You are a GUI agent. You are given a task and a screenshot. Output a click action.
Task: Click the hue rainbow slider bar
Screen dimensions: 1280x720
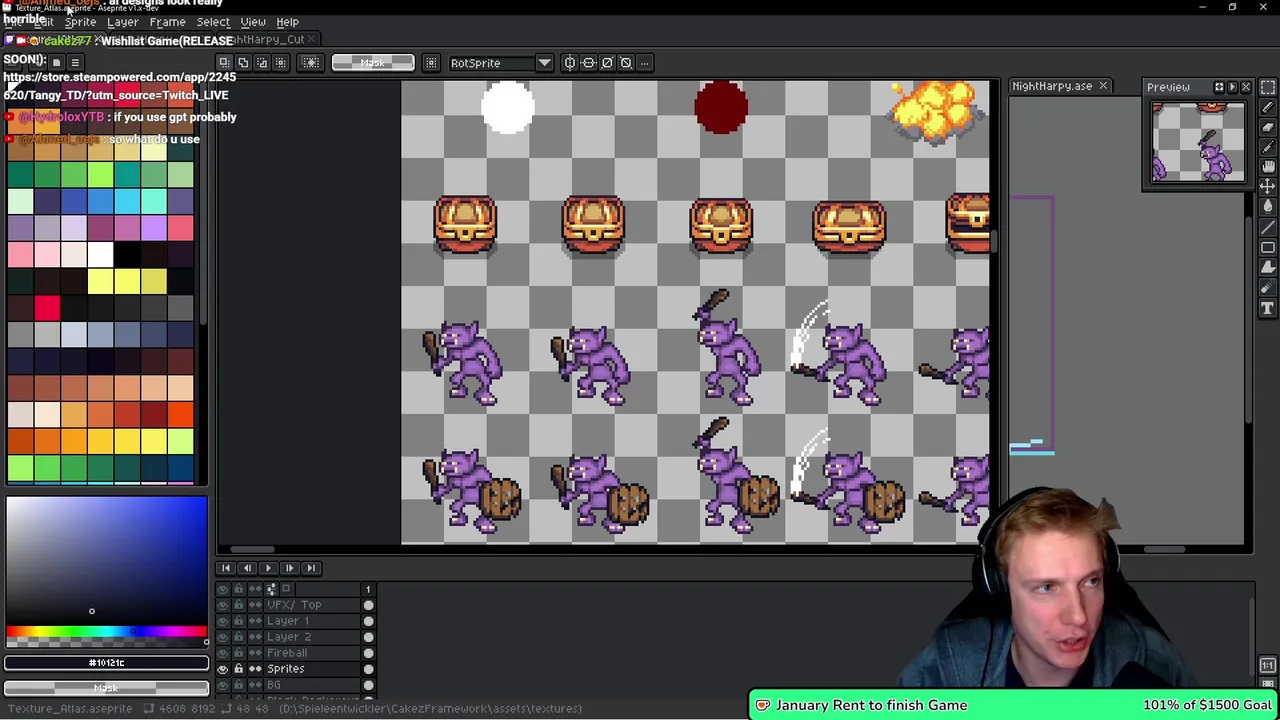click(x=106, y=632)
